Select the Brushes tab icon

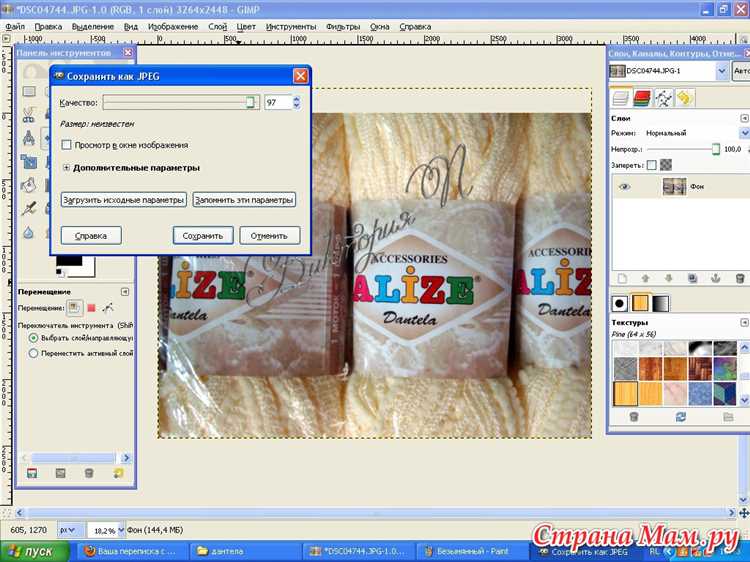tap(620, 303)
